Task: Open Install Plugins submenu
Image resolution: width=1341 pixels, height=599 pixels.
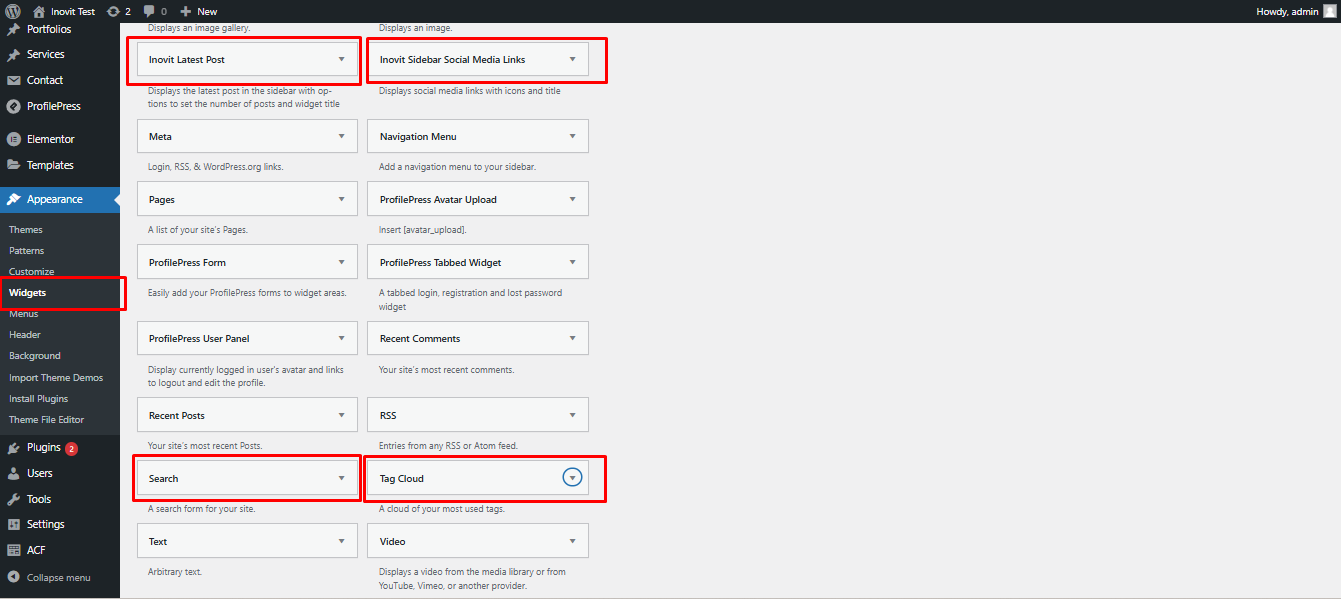Action: click(x=39, y=399)
